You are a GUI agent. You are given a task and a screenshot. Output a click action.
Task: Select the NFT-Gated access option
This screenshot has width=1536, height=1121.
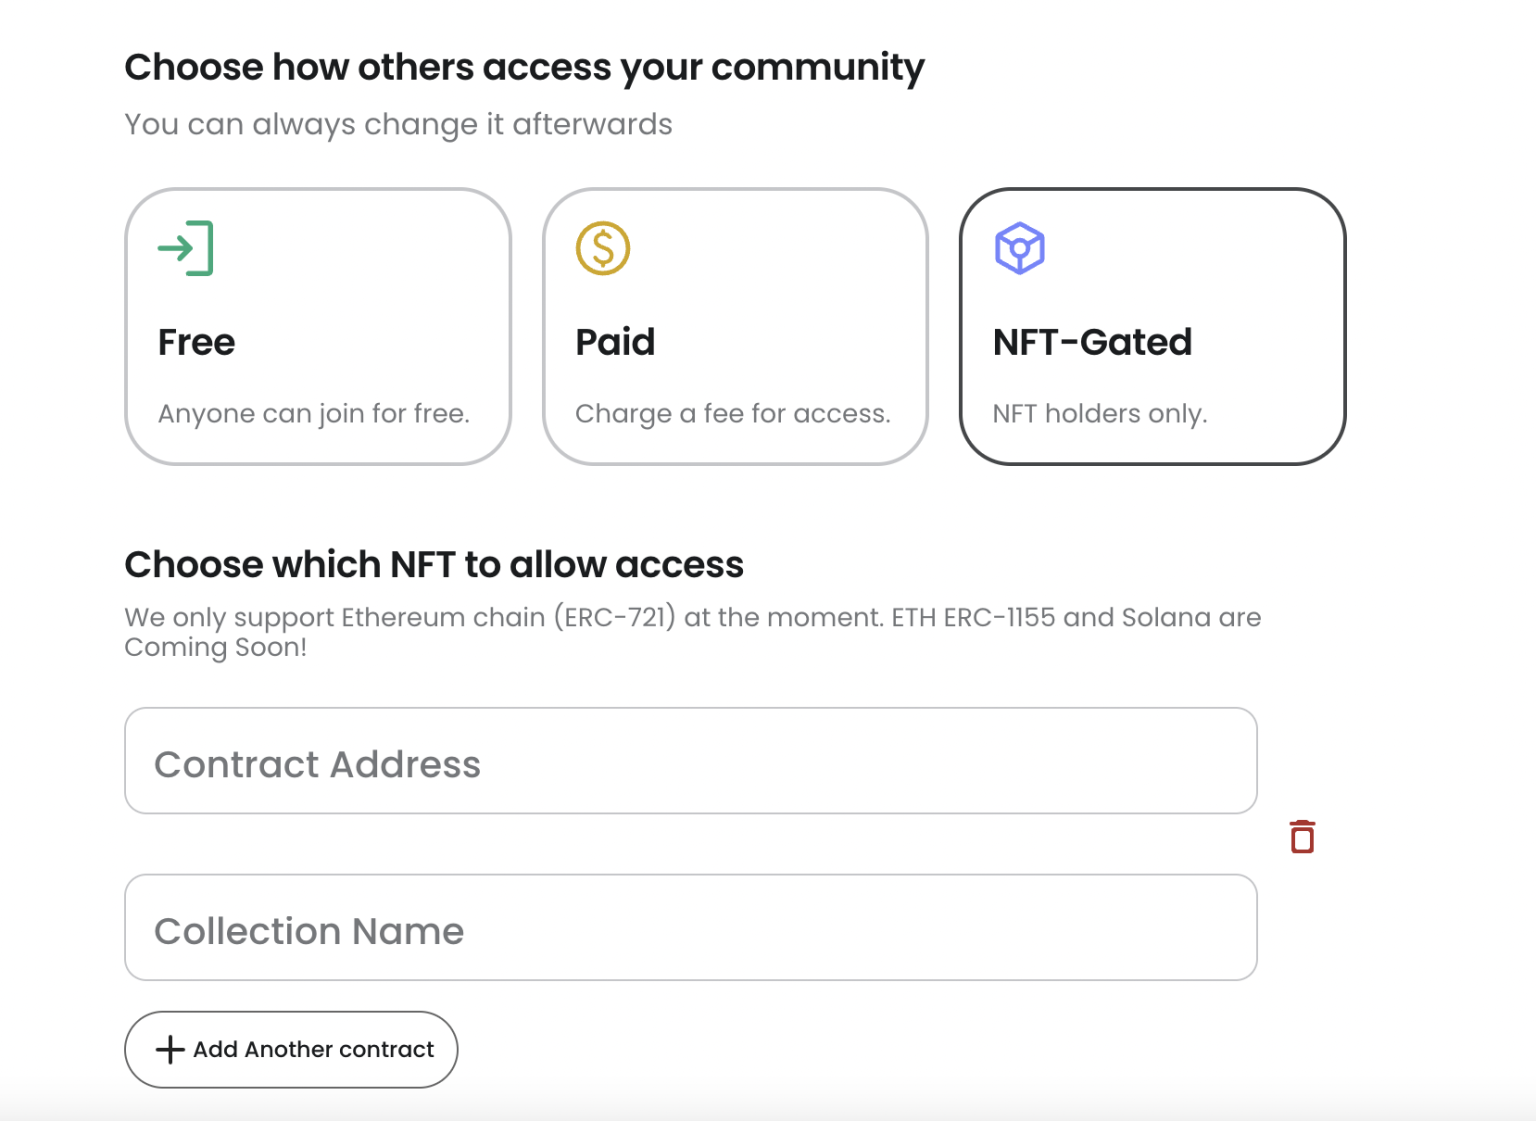[x=1152, y=326]
